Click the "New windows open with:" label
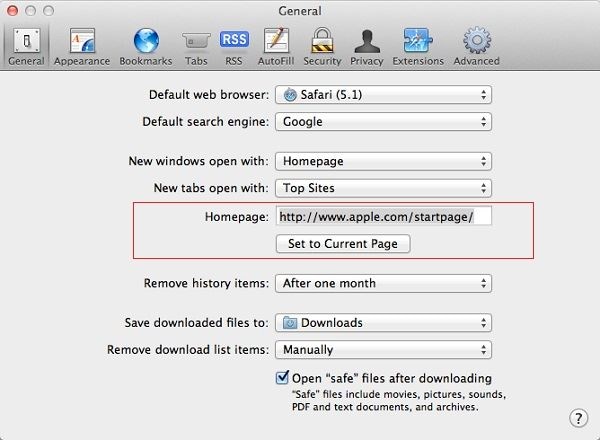Screen dimensions: 600x440 (x=199, y=161)
